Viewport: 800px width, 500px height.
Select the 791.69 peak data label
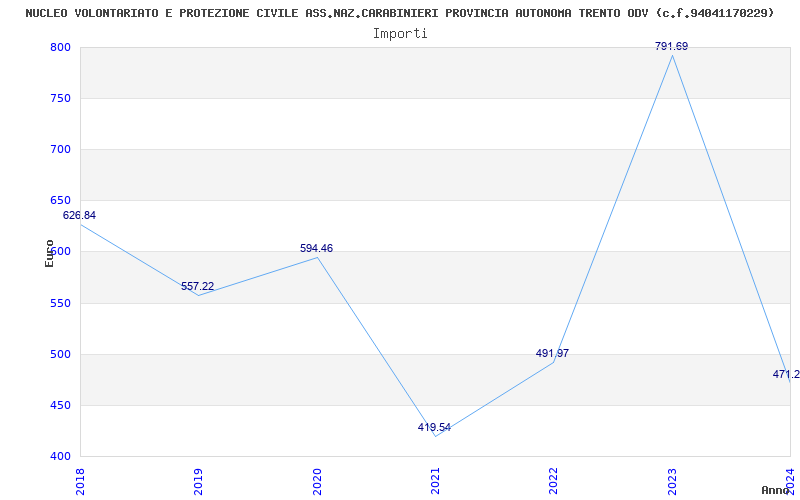(671, 46)
